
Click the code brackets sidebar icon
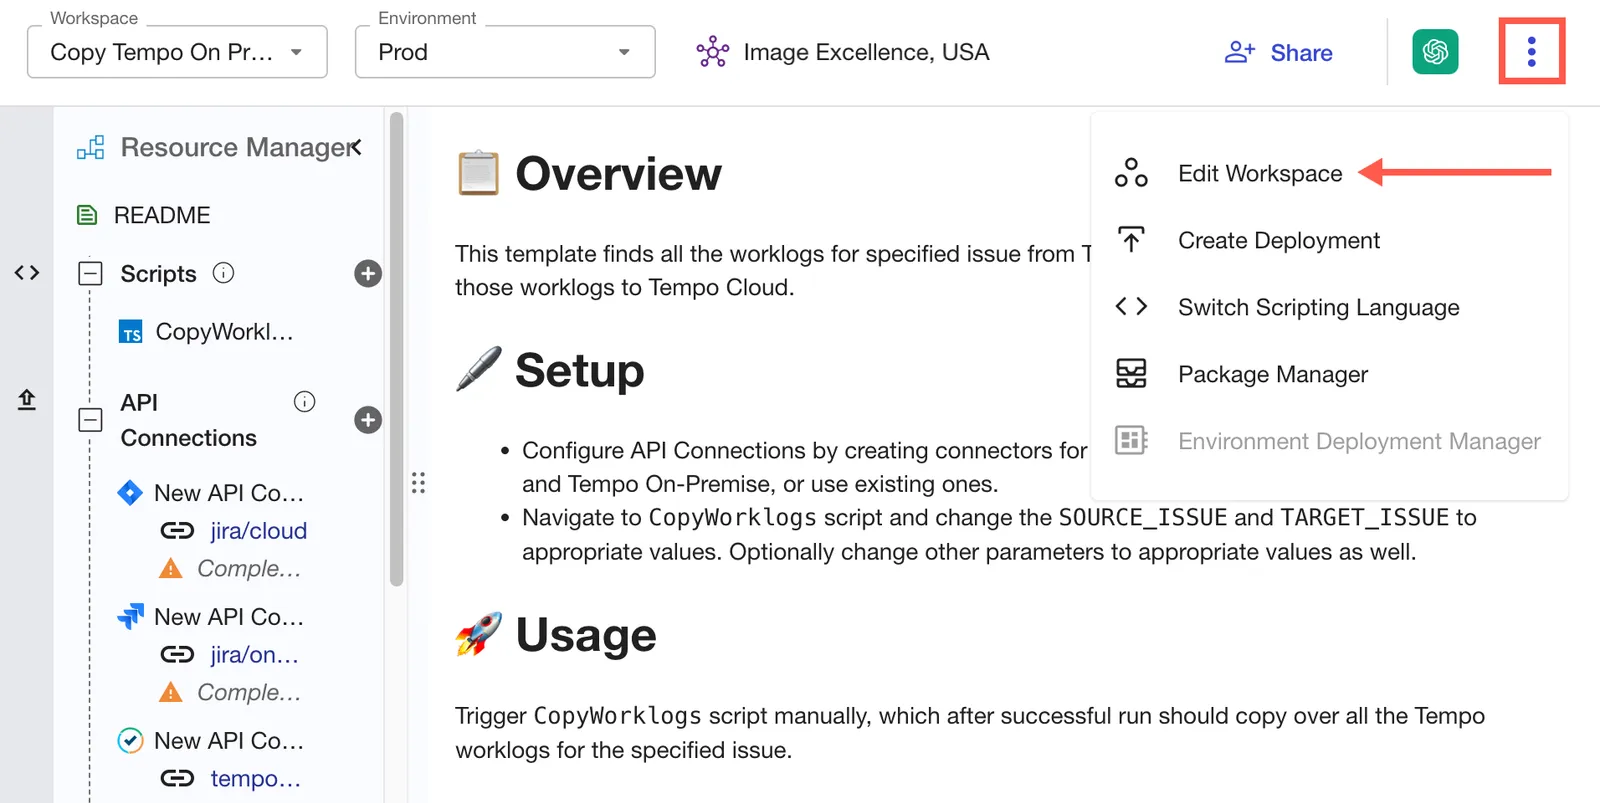point(27,273)
